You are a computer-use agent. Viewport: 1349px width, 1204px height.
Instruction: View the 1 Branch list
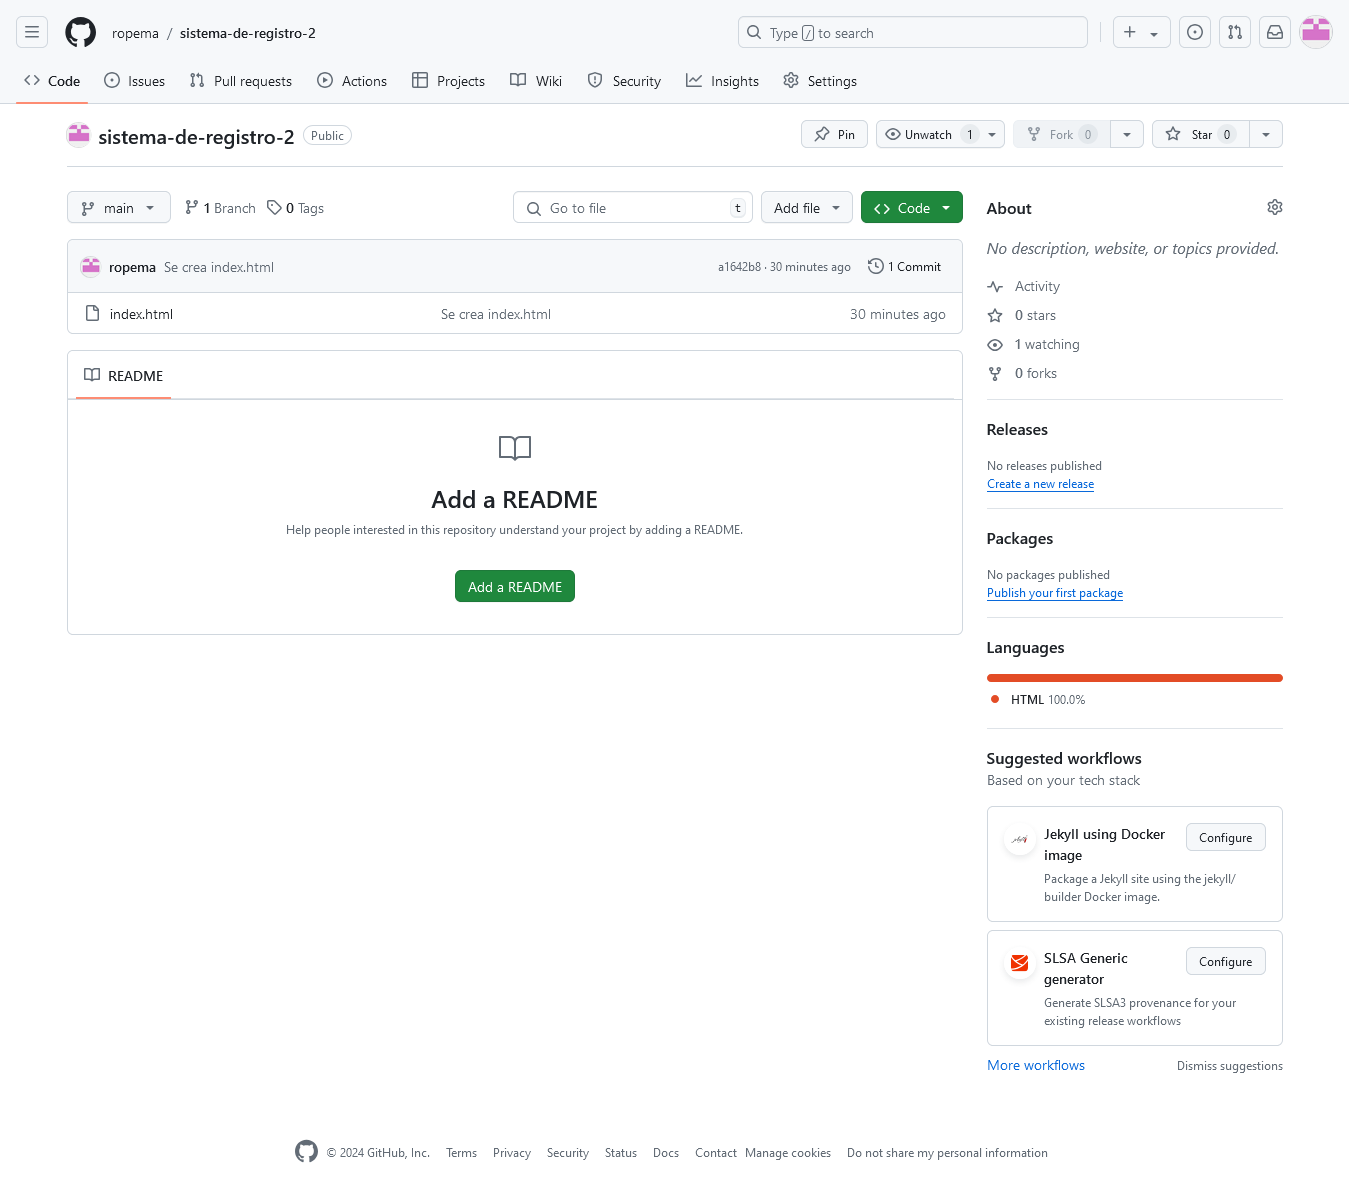click(x=220, y=208)
